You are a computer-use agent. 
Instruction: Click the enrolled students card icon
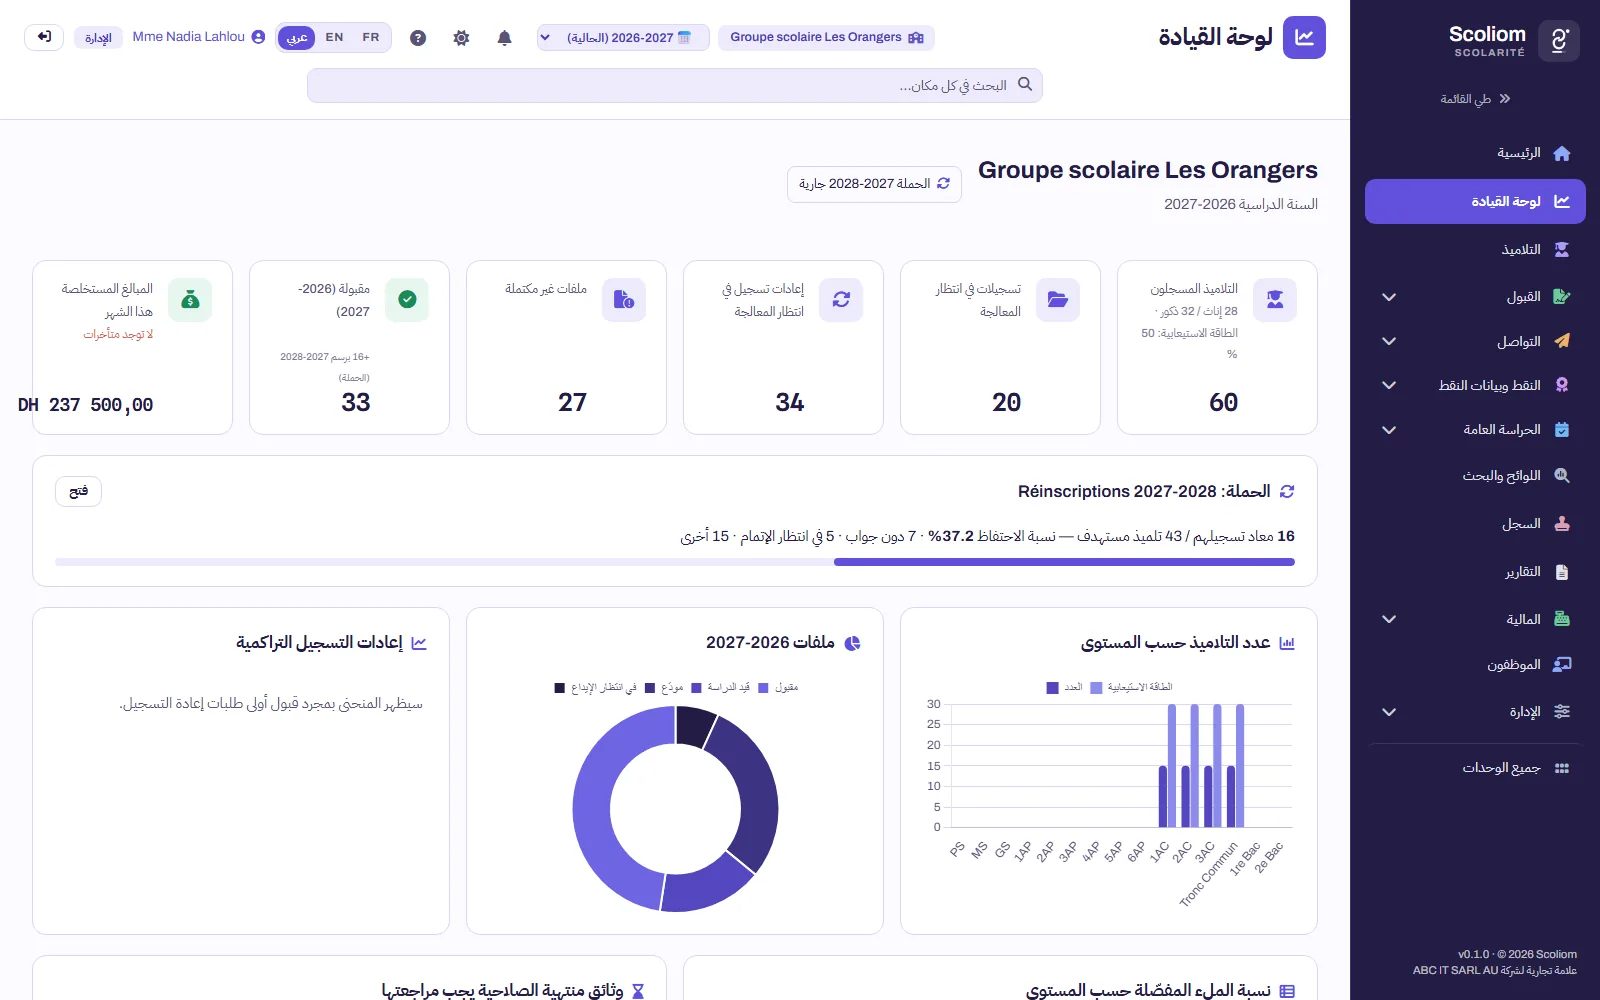pos(1275,300)
